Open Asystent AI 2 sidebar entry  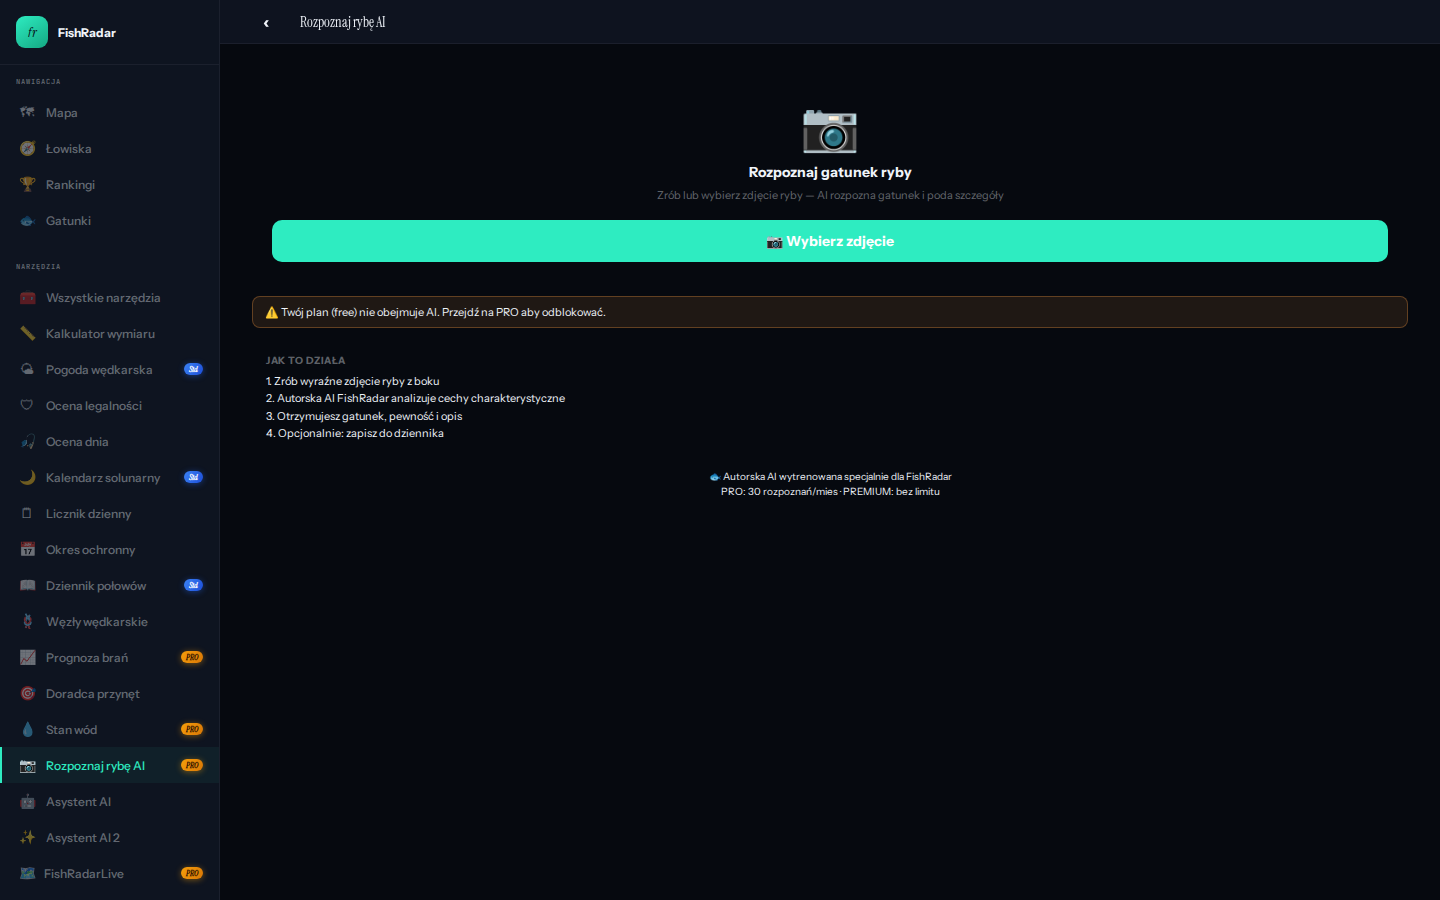[x=82, y=838]
